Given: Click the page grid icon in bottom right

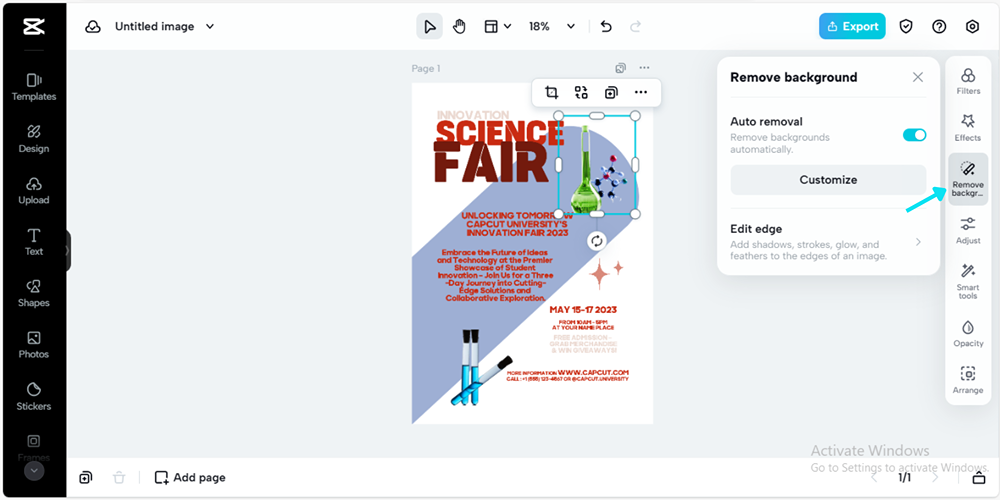Looking at the screenshot, I should (979, 478).
